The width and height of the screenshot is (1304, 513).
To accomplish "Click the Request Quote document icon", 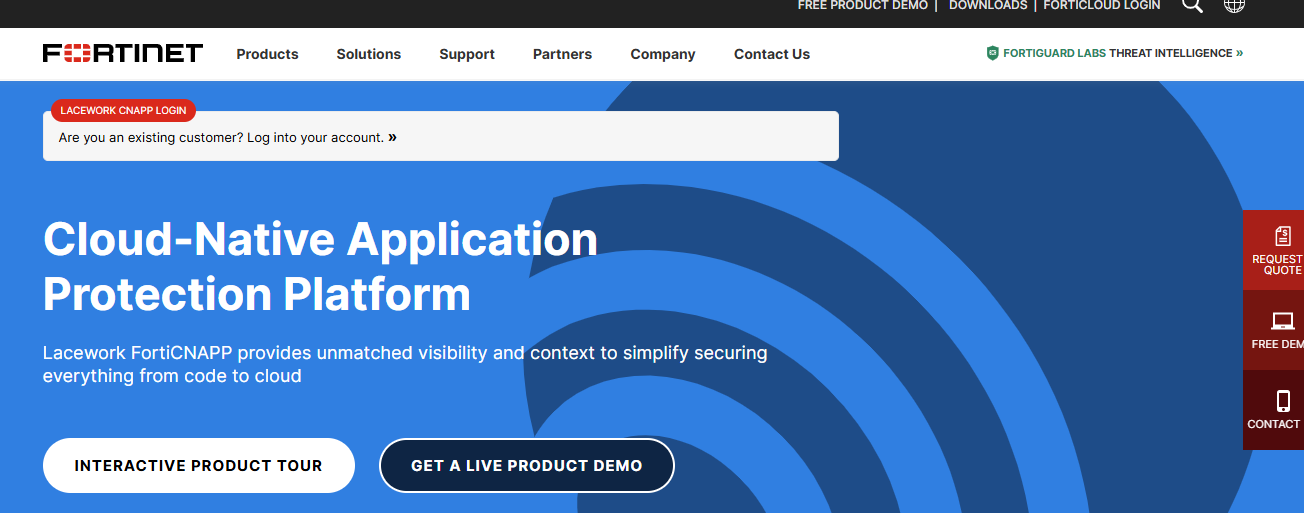I will pyautogui.click(x=1283, y=236).
